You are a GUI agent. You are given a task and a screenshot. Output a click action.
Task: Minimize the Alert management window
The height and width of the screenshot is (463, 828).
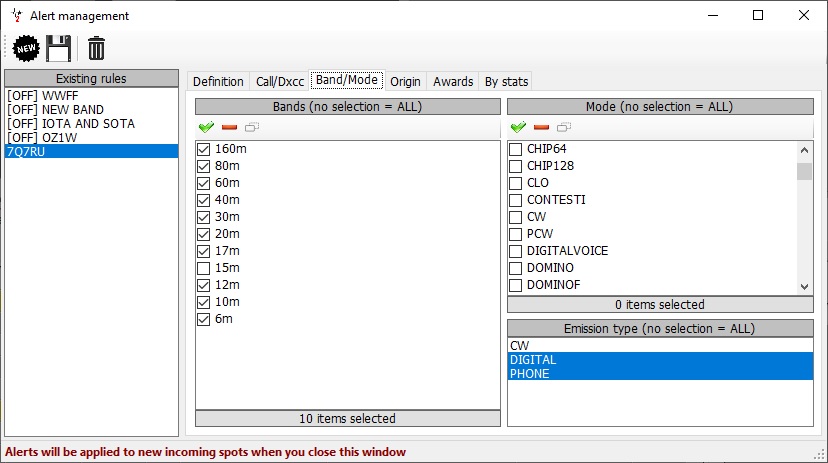pyautogui.click(x=713, y=15)
